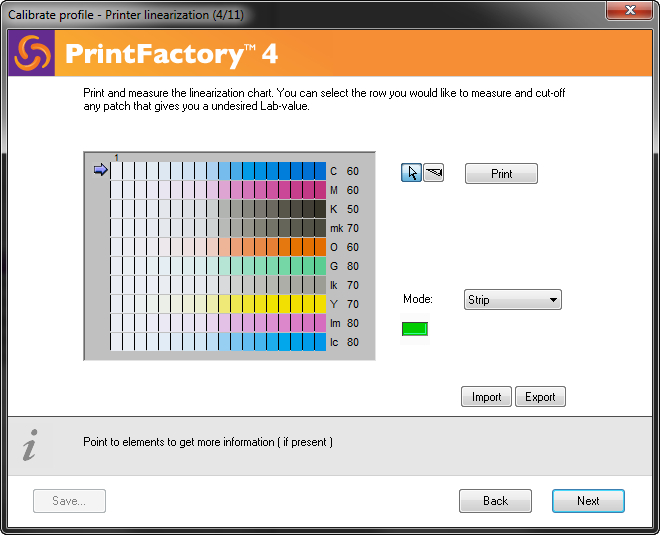Click the column number 1 label

(x=117, y=158)
